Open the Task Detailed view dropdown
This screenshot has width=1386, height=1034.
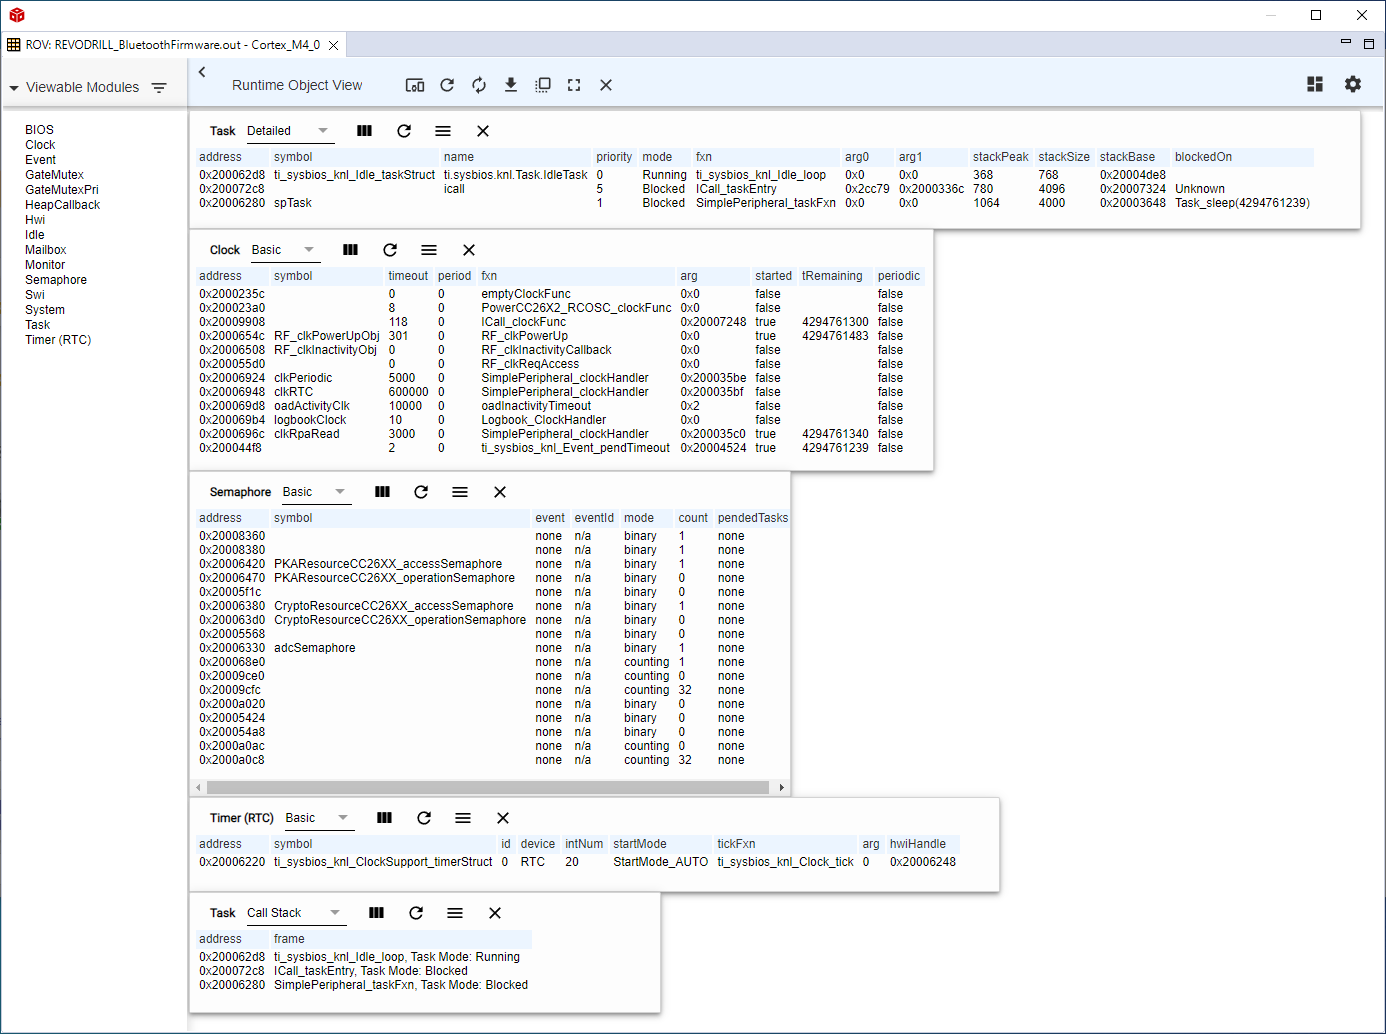tap(322, 131)
